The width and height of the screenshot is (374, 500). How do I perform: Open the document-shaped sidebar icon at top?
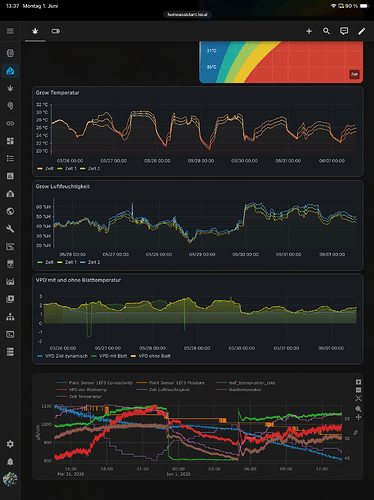[x=10, y=53]
